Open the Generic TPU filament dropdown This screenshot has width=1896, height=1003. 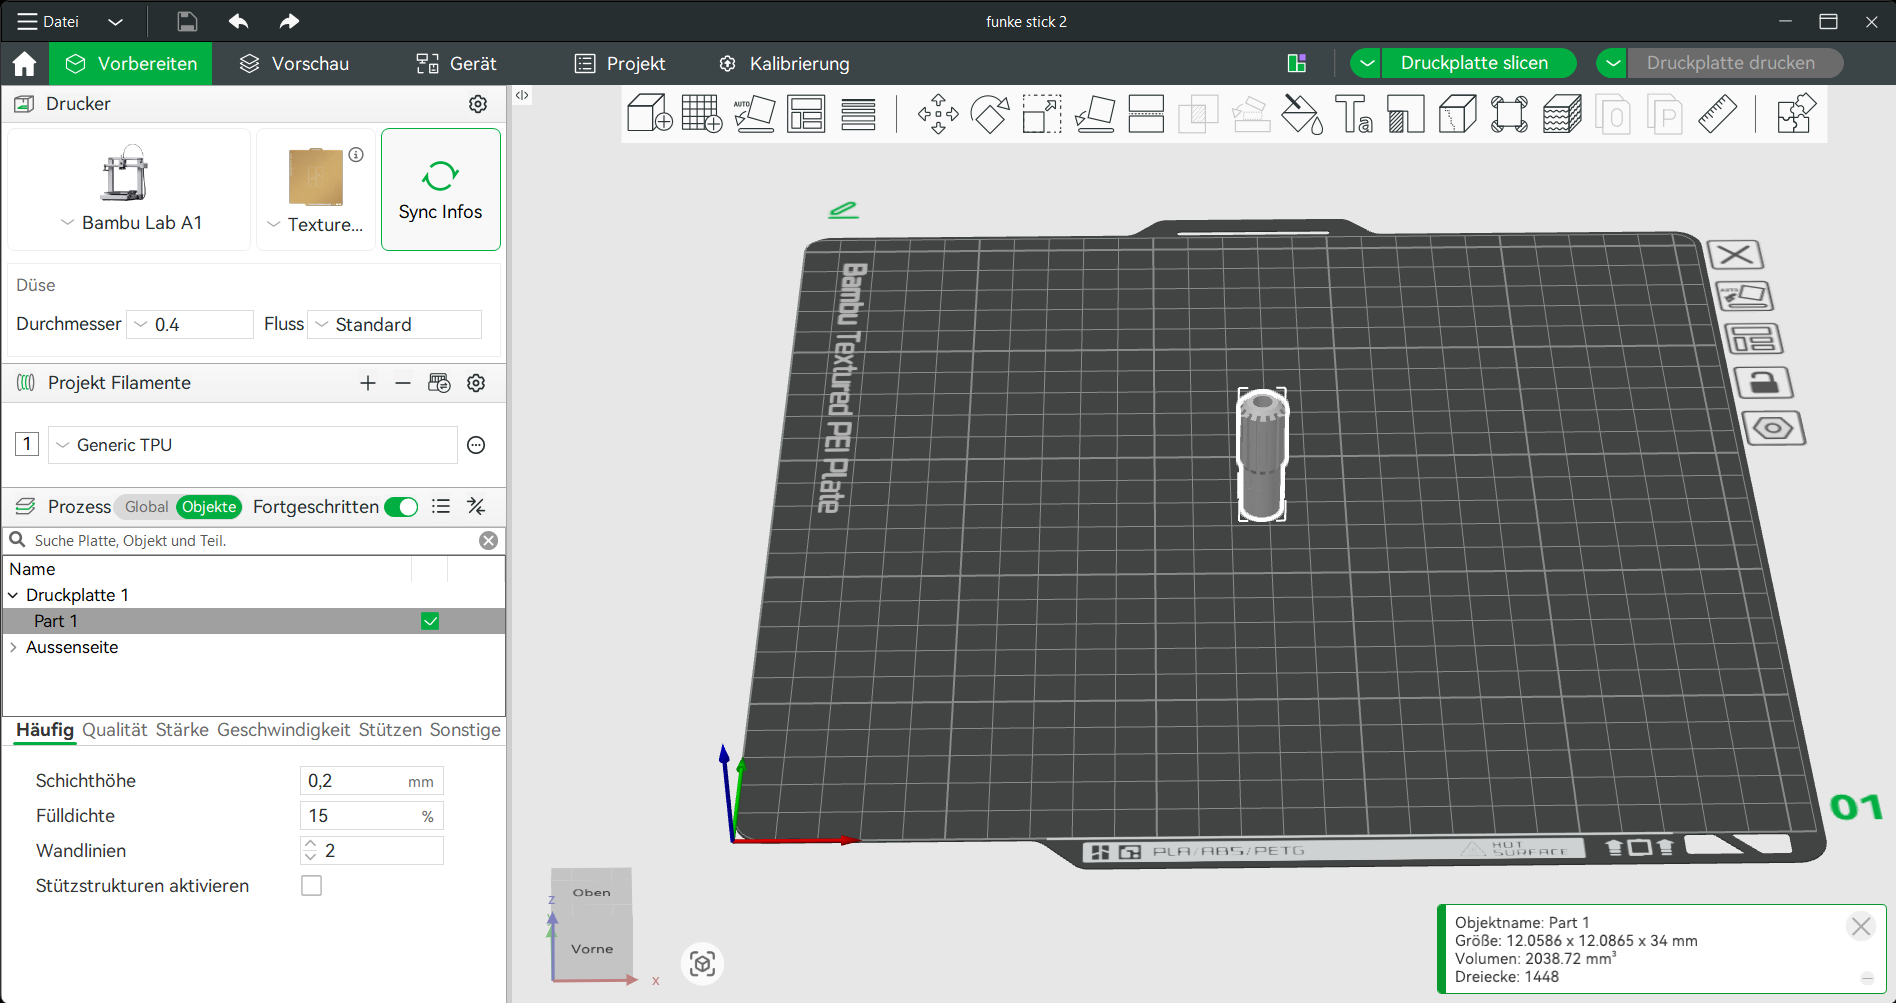tap(253, 445)
